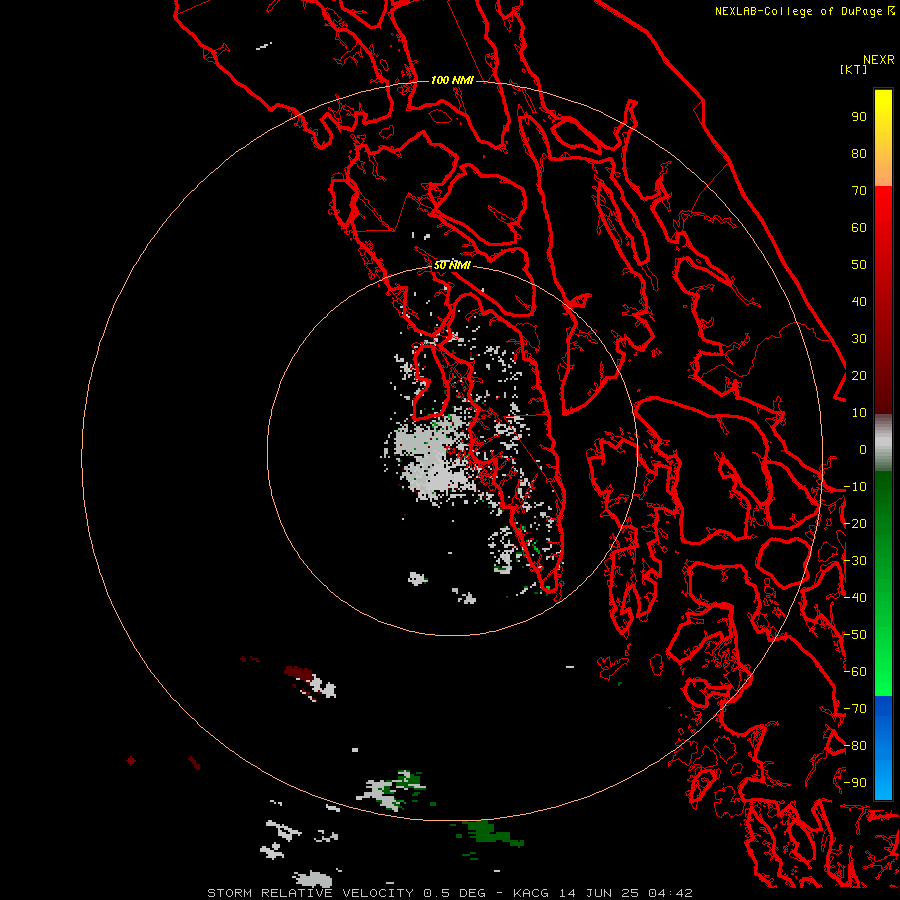Click the NEXR label above the color scale

(x=879, y=60)
